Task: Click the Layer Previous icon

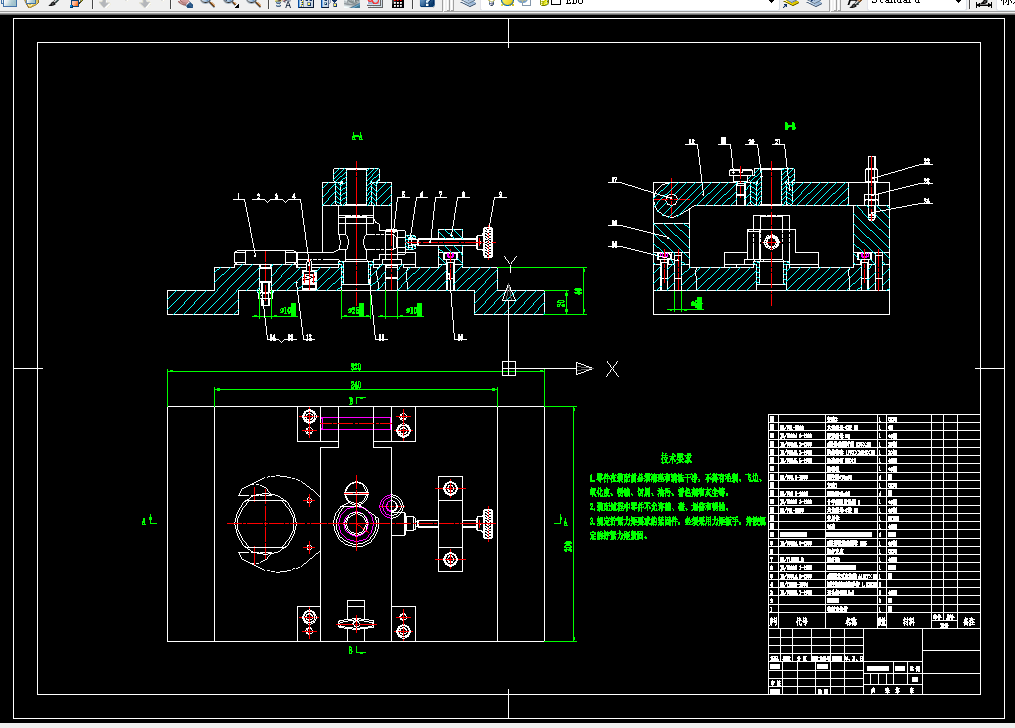Action: pyautogui.click(x=814, y=3)
